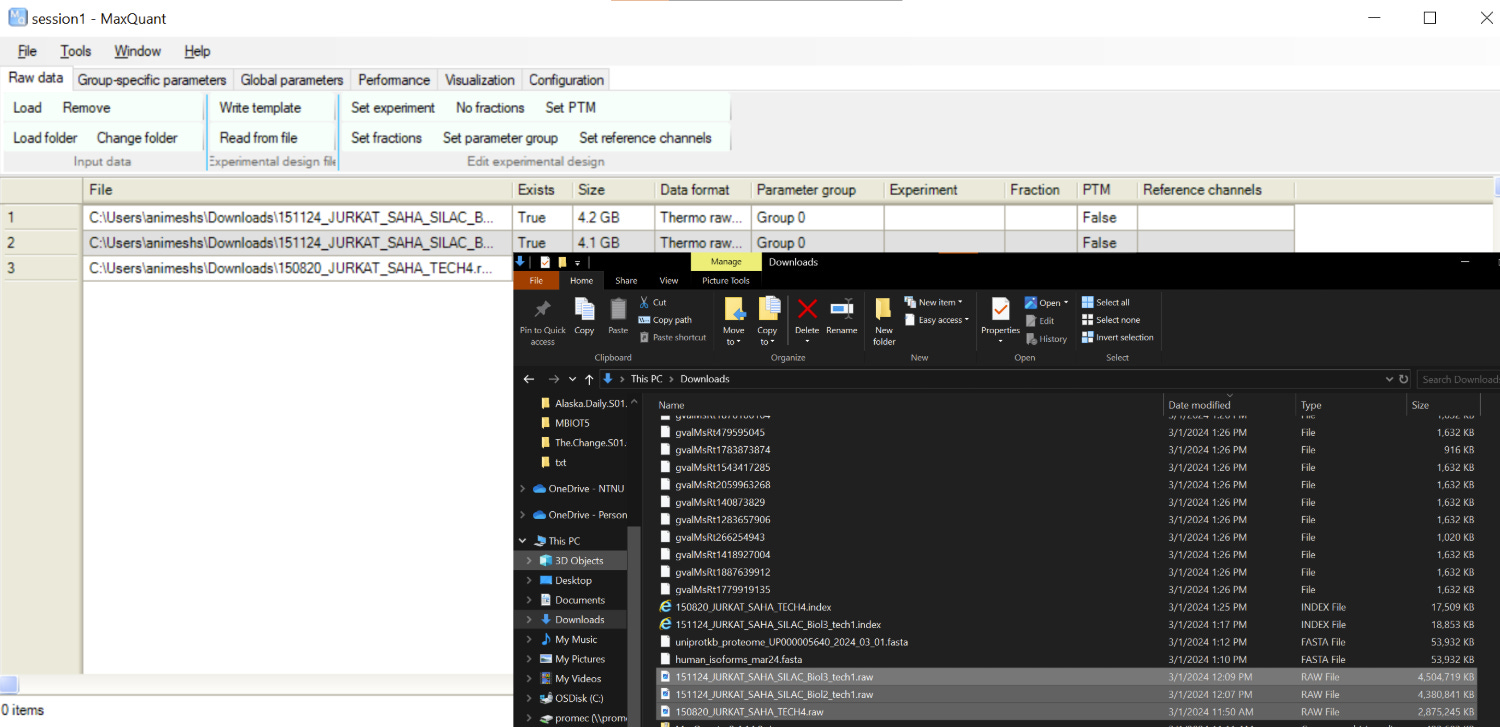Click the 150820_JURKAT_SAHA_TECH4.index file icon

(665, 607)
